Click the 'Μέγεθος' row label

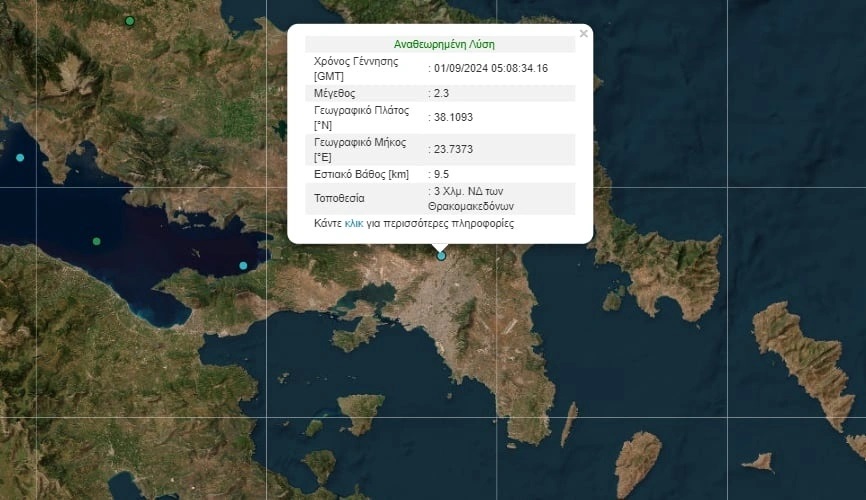point(335,93)
